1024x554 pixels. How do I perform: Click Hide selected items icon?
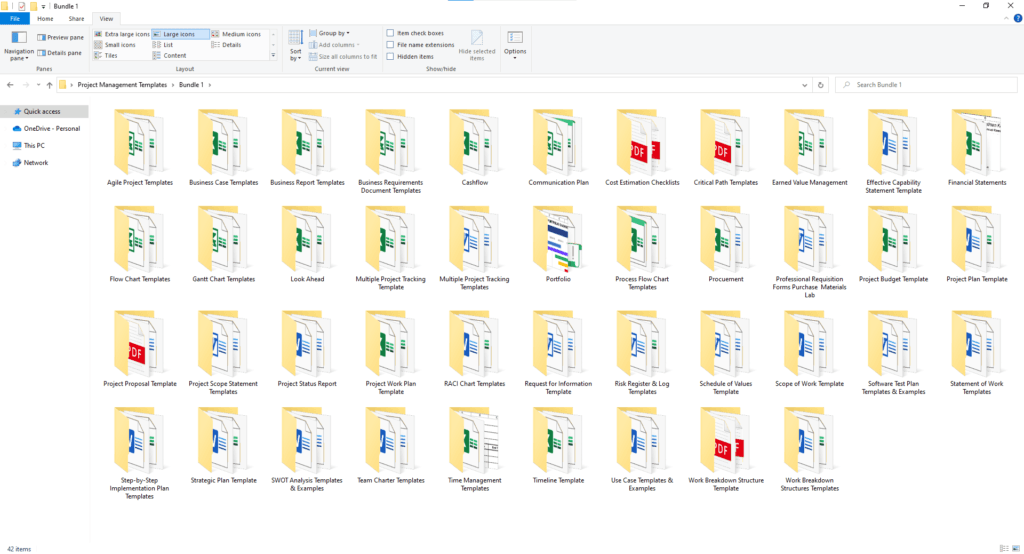point(476,46)
